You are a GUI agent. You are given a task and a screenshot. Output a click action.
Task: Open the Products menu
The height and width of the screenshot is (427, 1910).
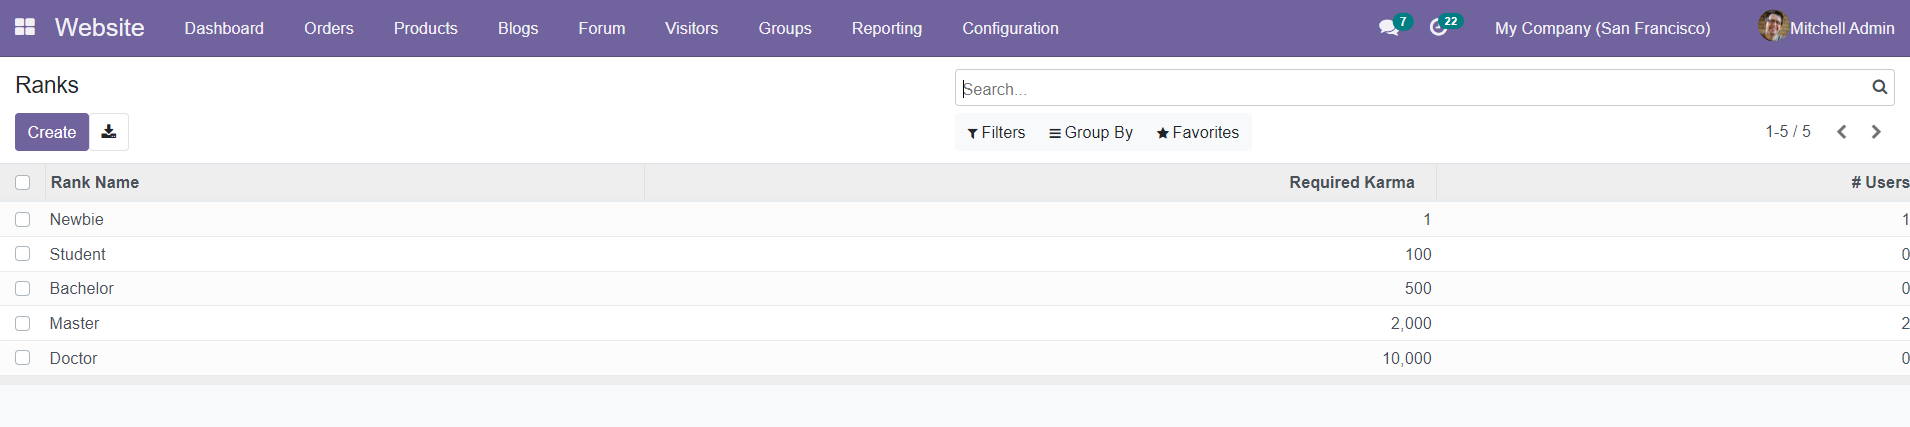click(426, 28)
